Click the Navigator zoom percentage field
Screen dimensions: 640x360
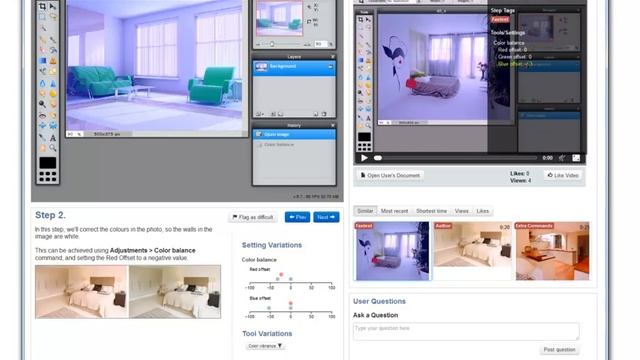pos(321,44)
